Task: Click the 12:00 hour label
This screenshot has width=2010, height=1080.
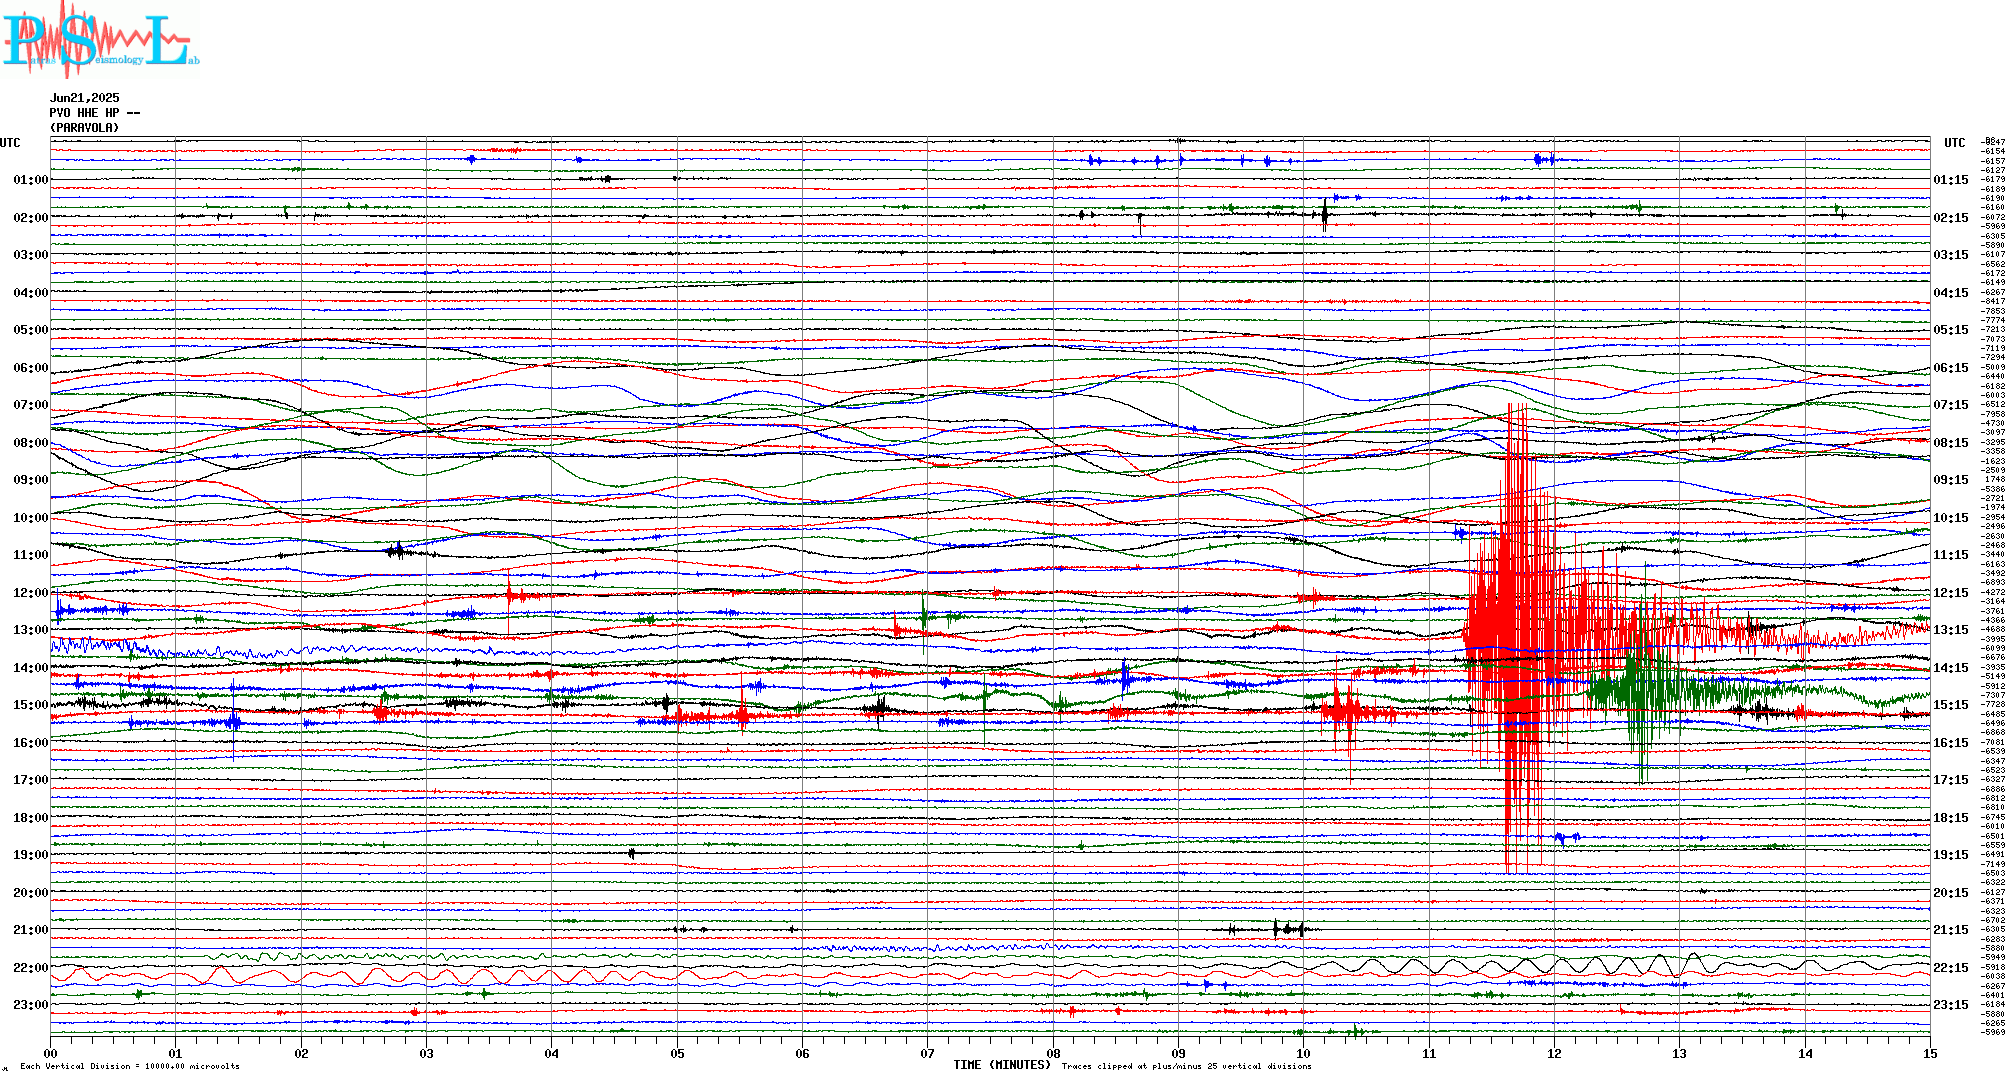Action: 31,593
